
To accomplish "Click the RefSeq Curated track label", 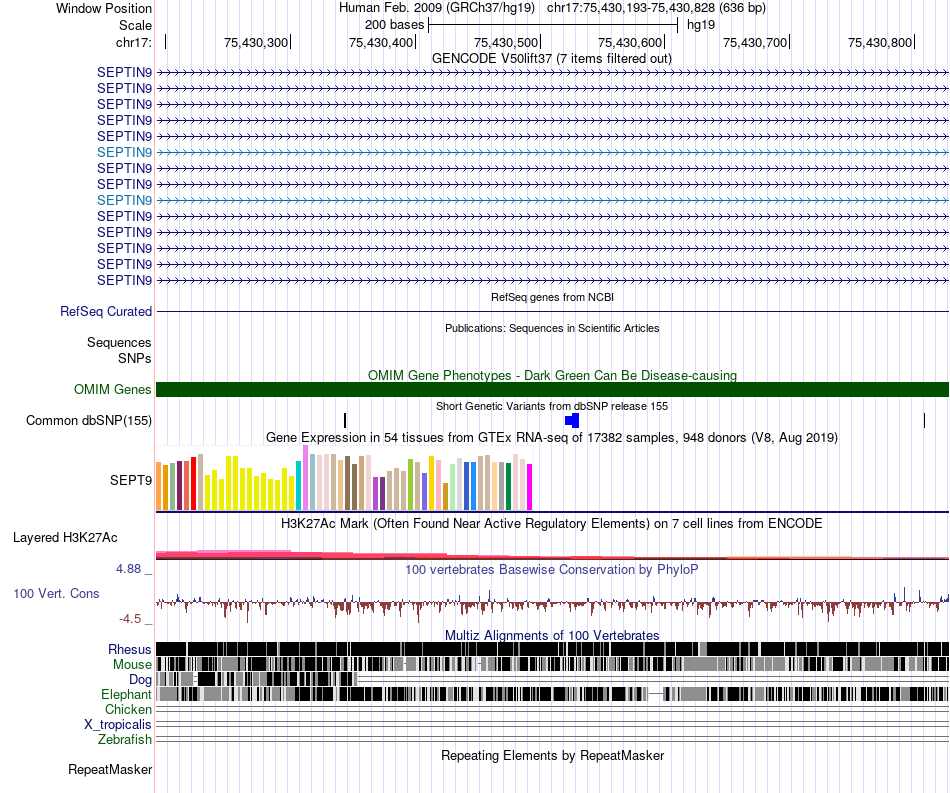I will [x=106, y=311].
